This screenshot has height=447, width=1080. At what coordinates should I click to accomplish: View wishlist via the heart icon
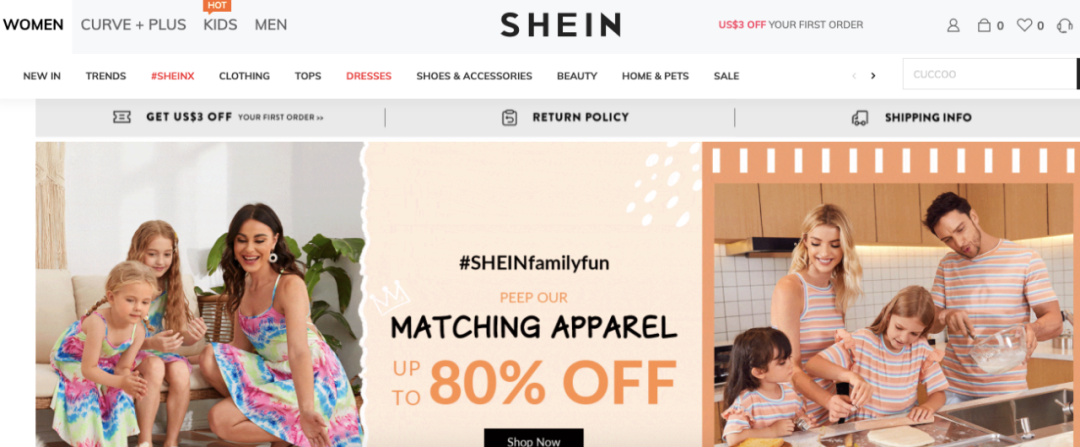click(1024, 25)
